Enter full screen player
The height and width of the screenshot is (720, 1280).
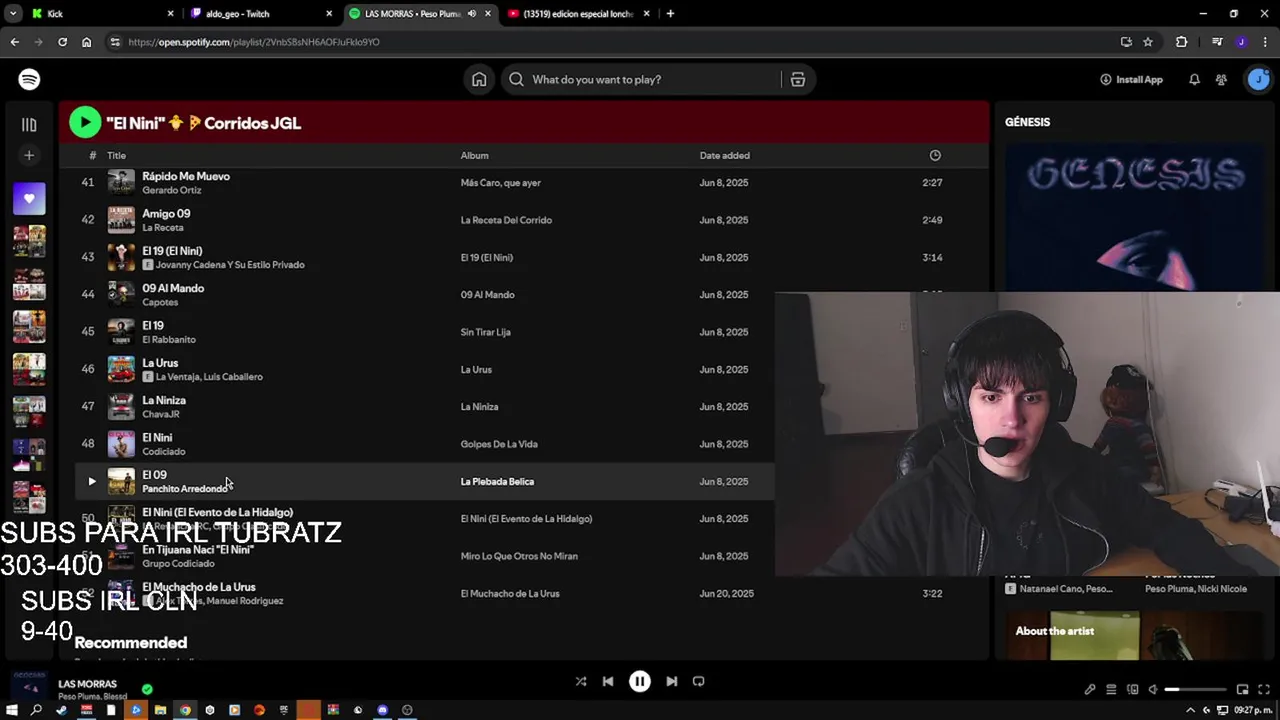coord(1264,689)
